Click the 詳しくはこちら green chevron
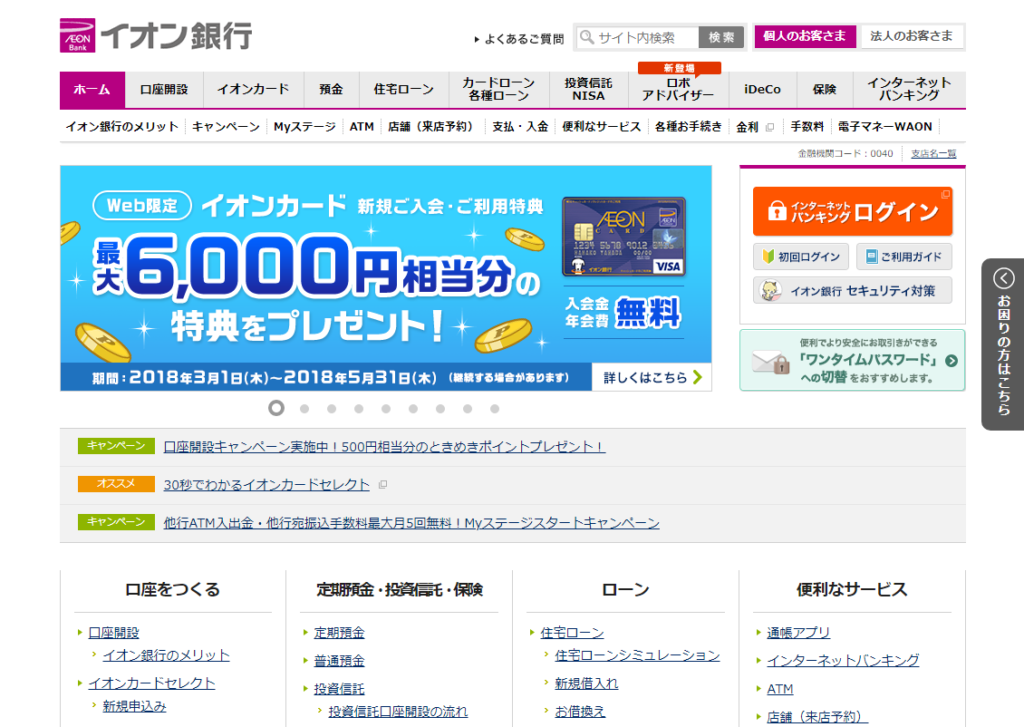1024x727 pixels. (697, 378)
